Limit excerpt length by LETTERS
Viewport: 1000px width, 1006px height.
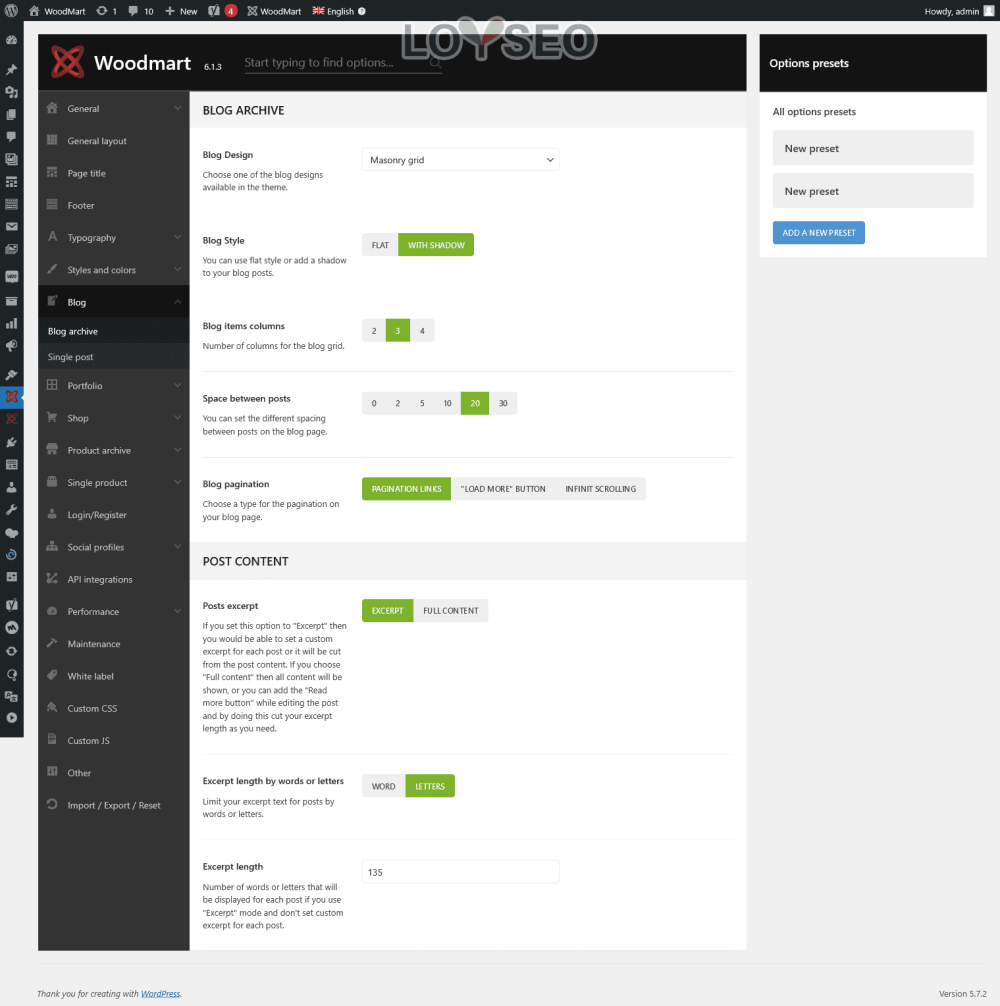[x=430, y=786]
